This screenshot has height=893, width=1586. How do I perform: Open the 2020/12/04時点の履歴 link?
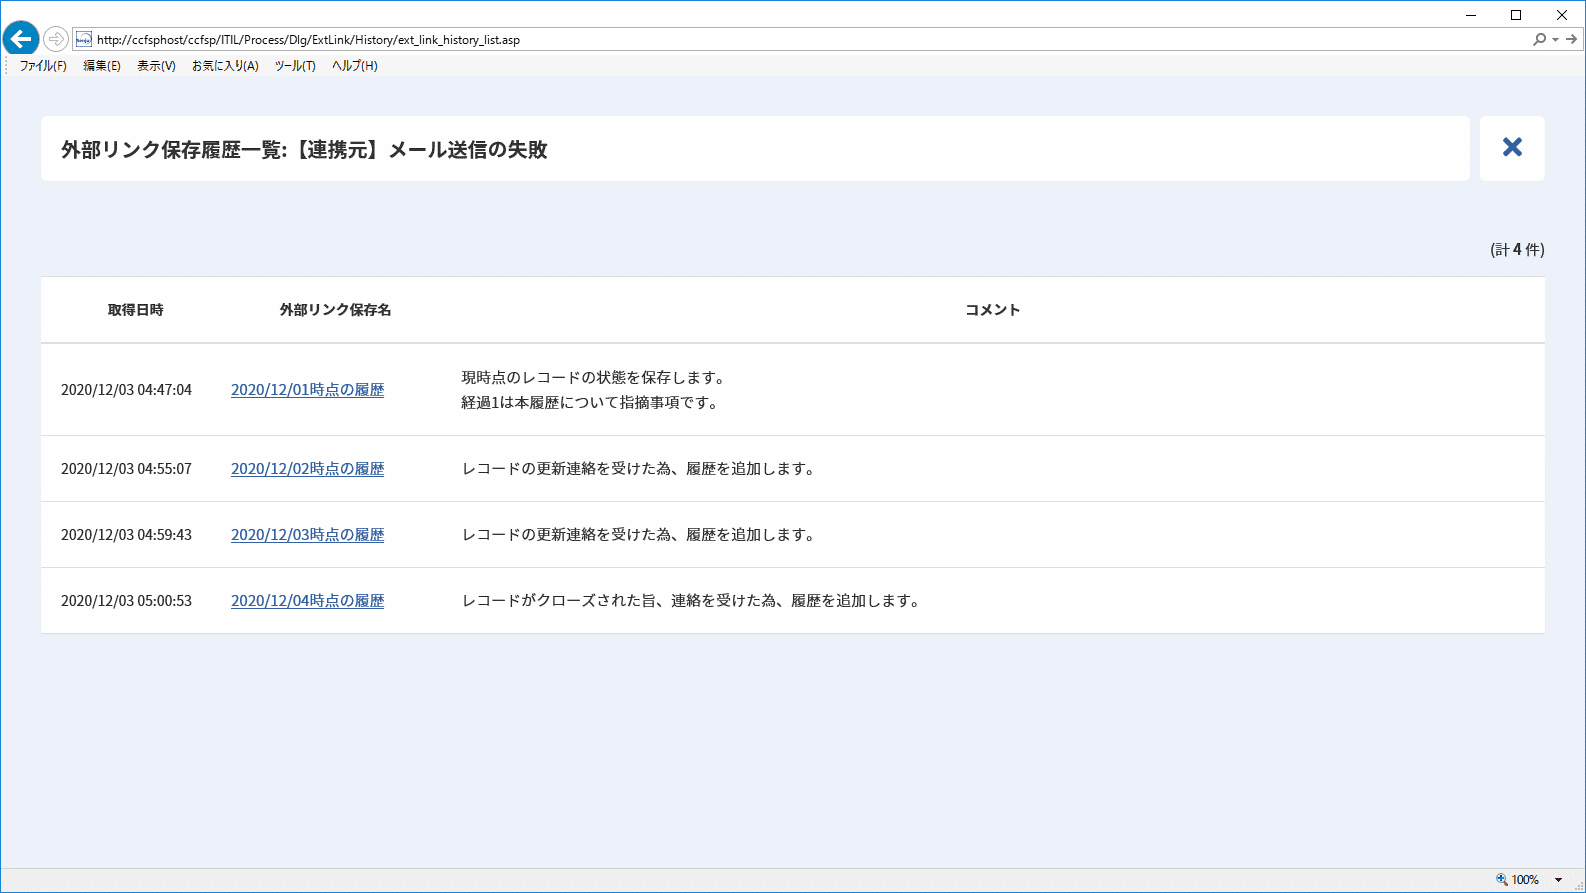click(307, 601)
